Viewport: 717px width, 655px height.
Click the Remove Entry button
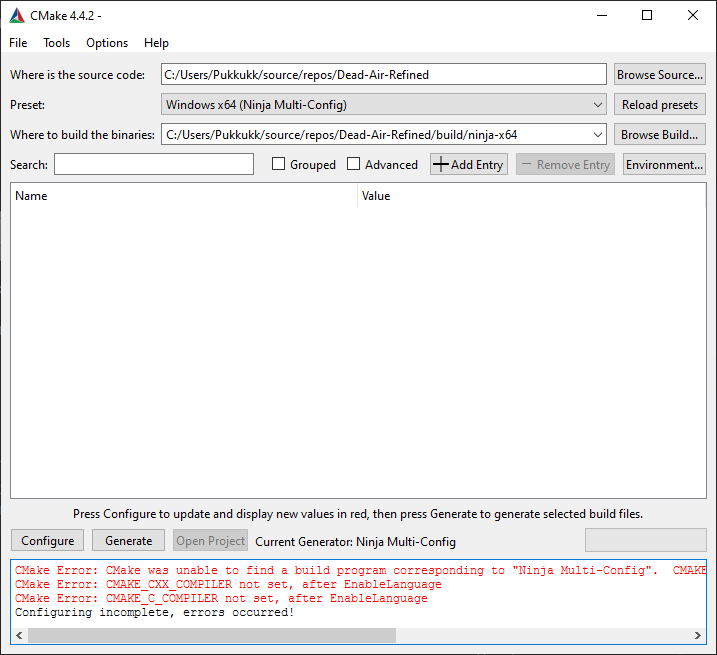(x=565, y=164)
